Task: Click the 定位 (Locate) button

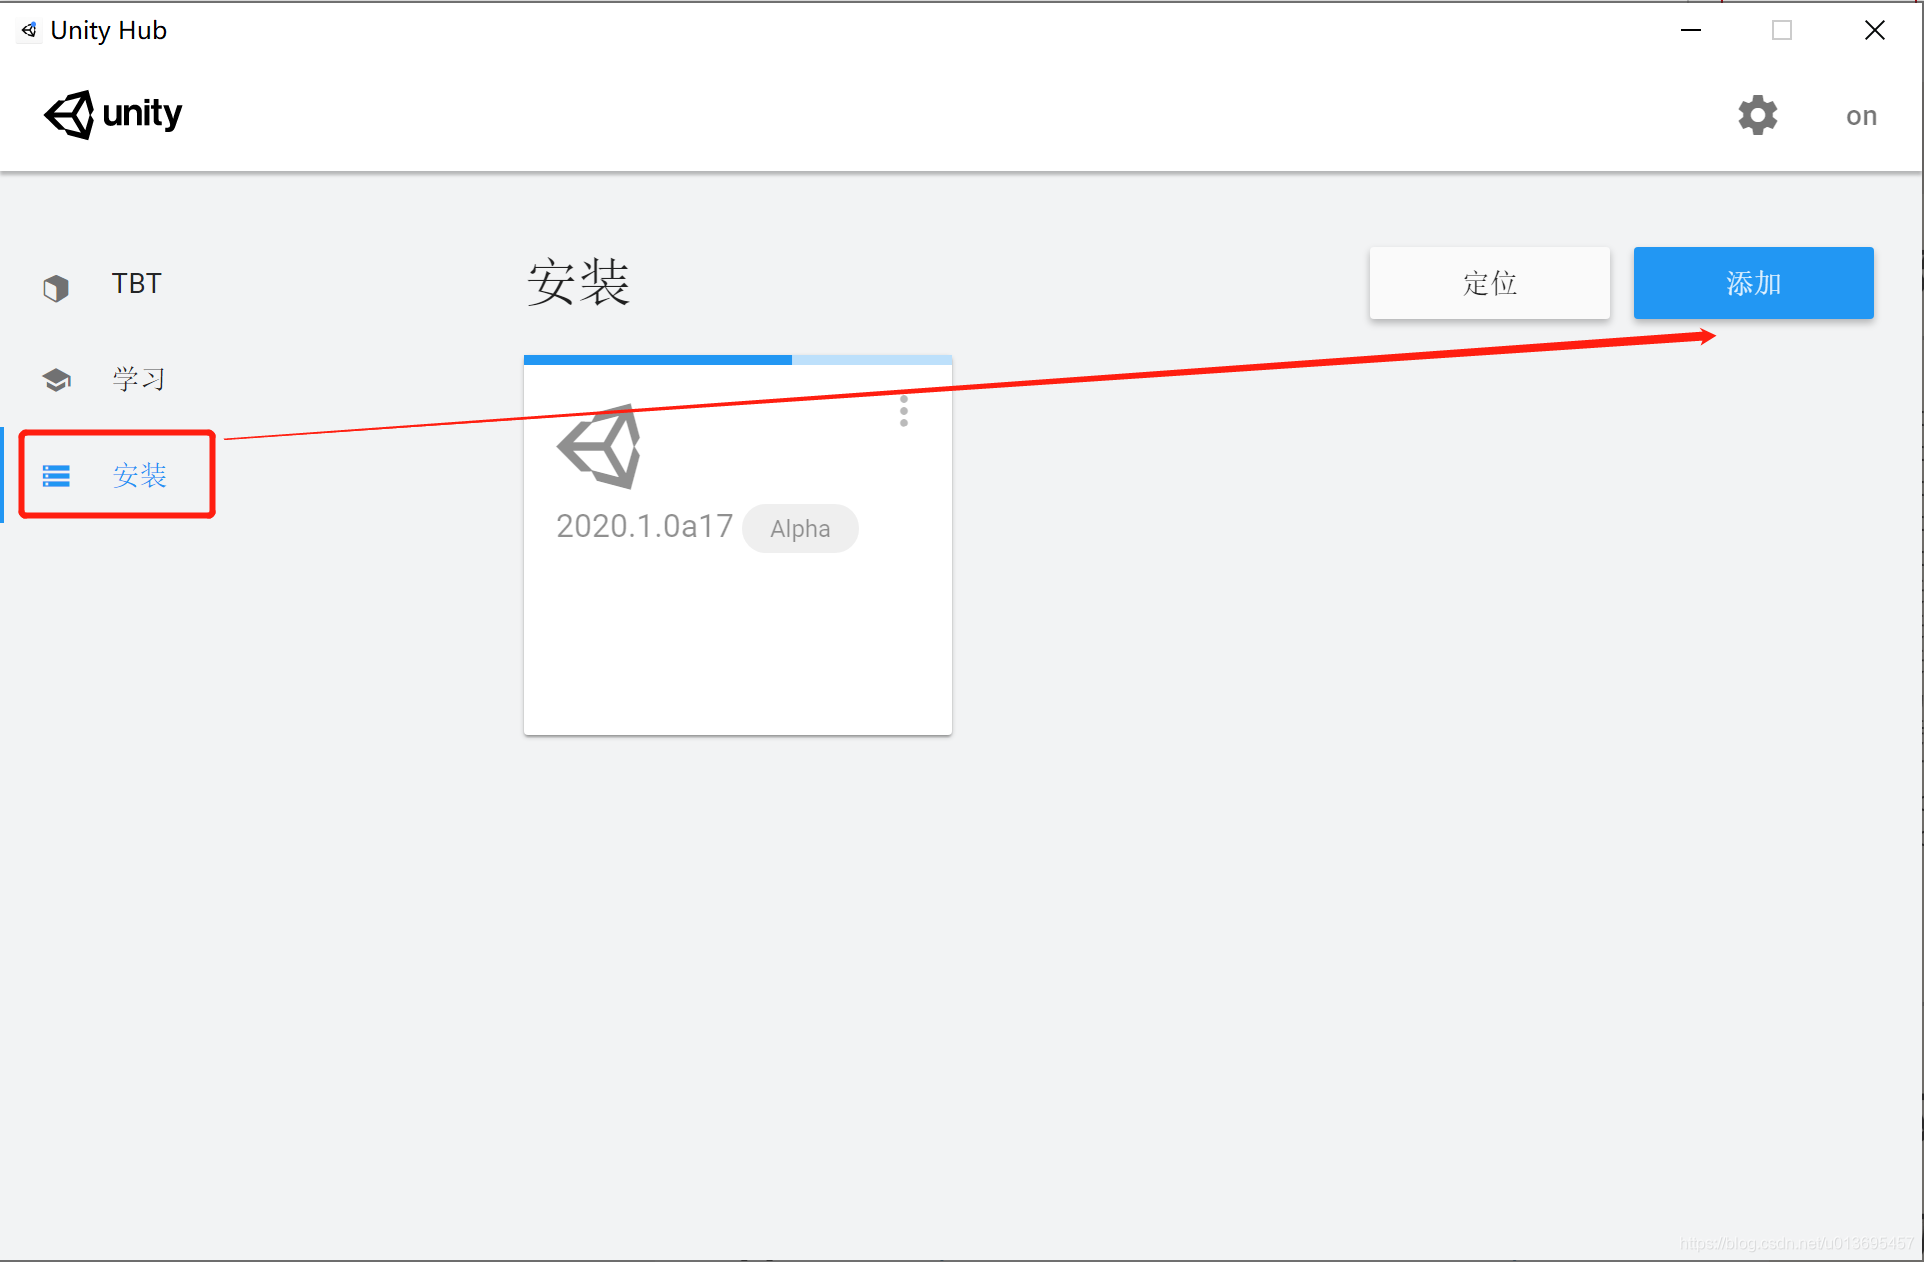Action: coord(1489,282)
